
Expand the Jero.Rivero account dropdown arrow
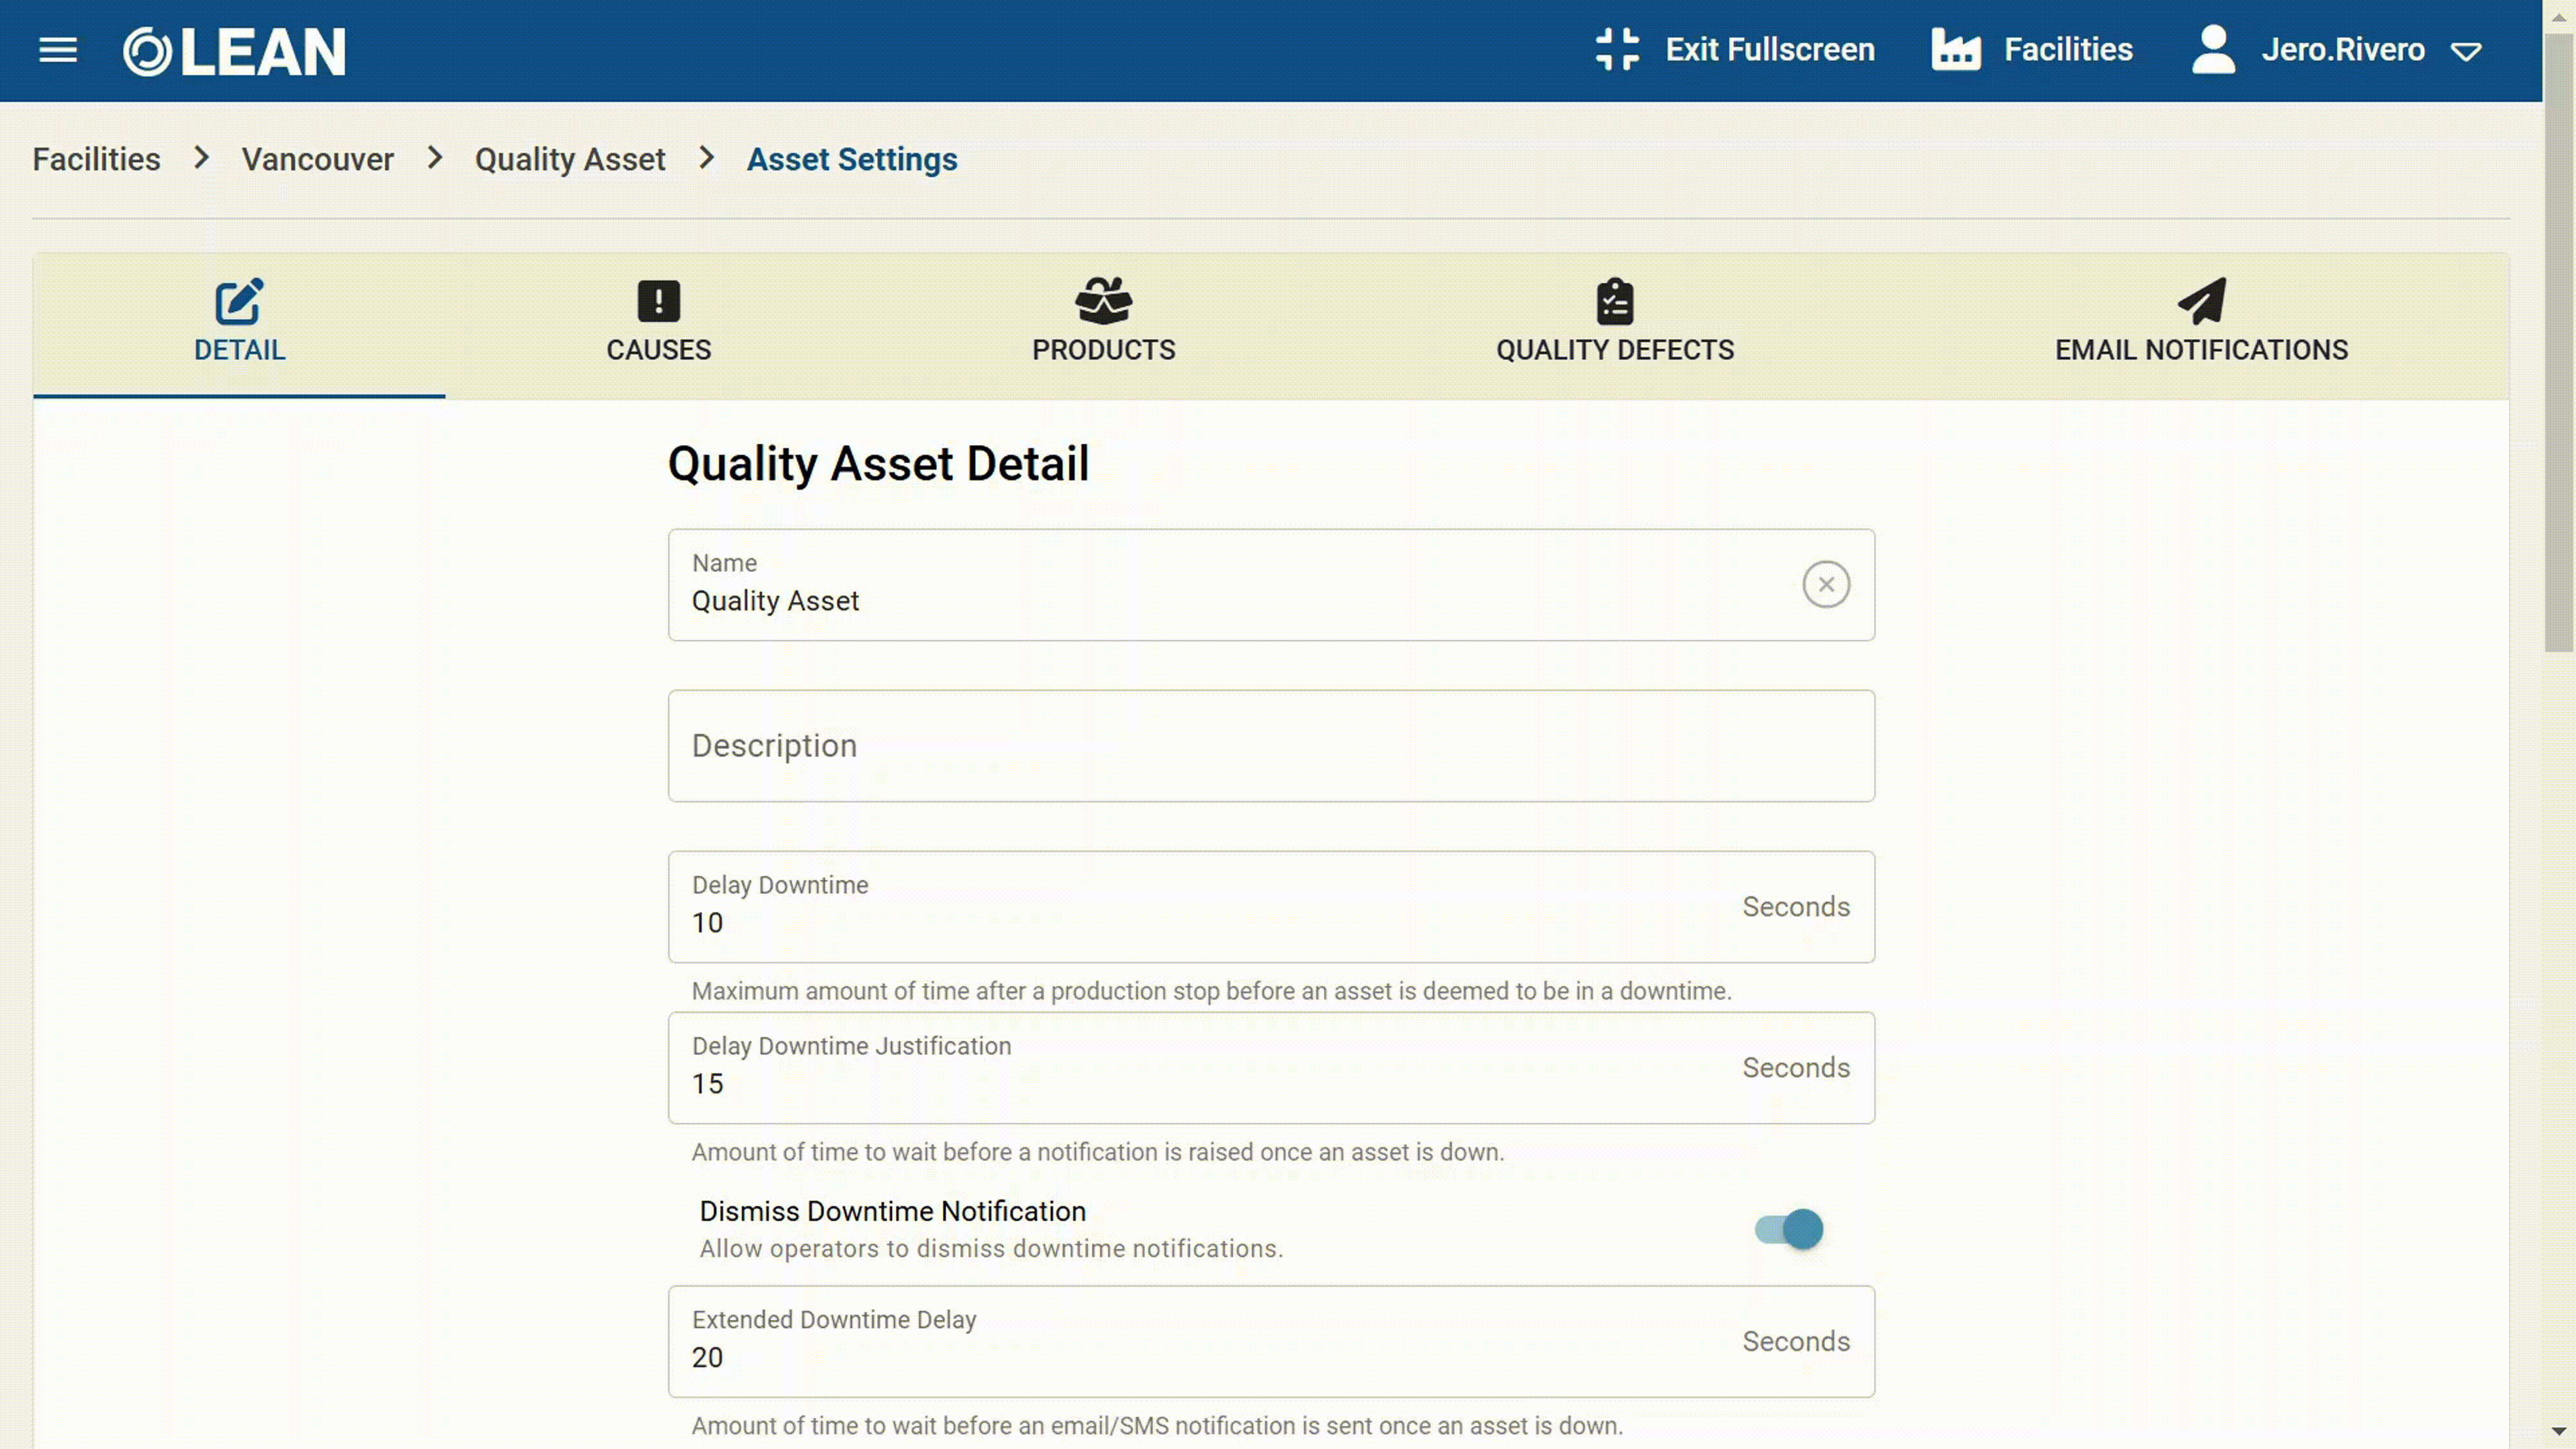pyautogui.click(x=2466, y=52)
